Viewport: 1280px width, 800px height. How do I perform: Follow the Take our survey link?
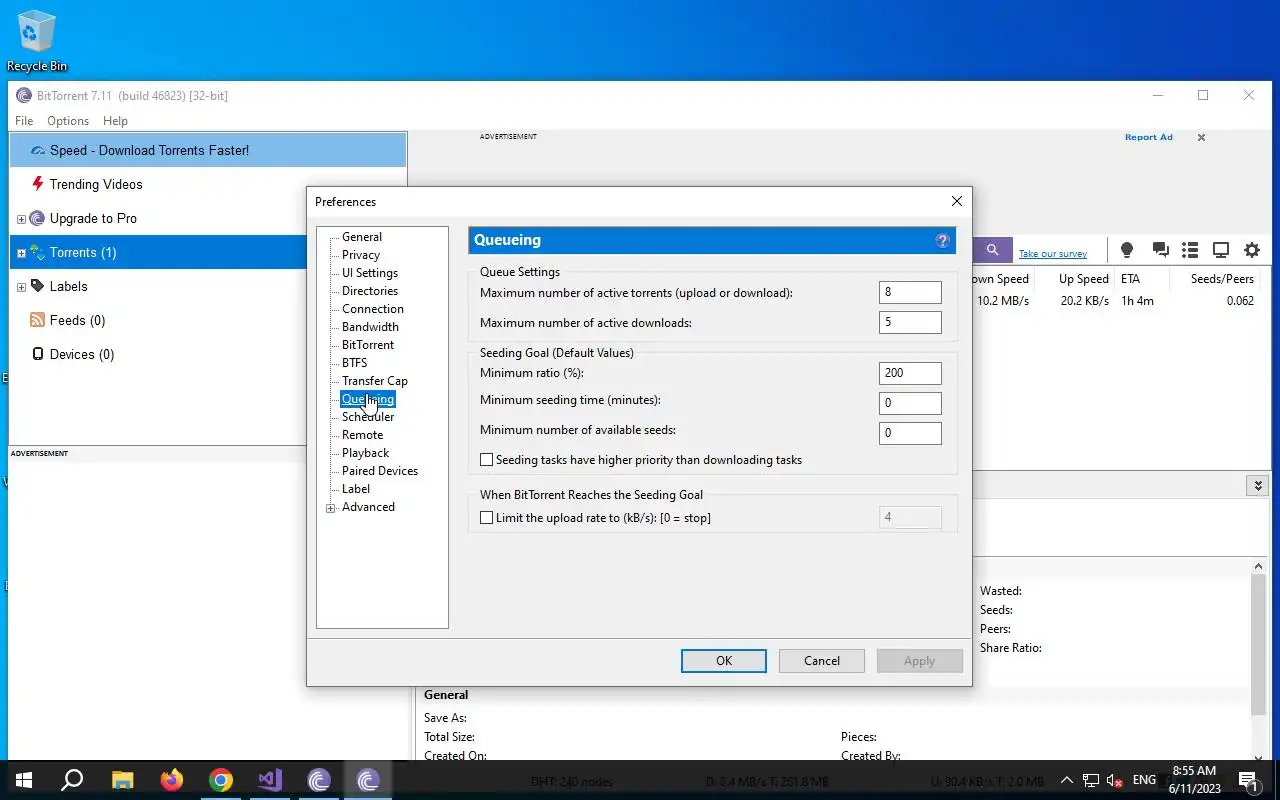coord(1053,254)
